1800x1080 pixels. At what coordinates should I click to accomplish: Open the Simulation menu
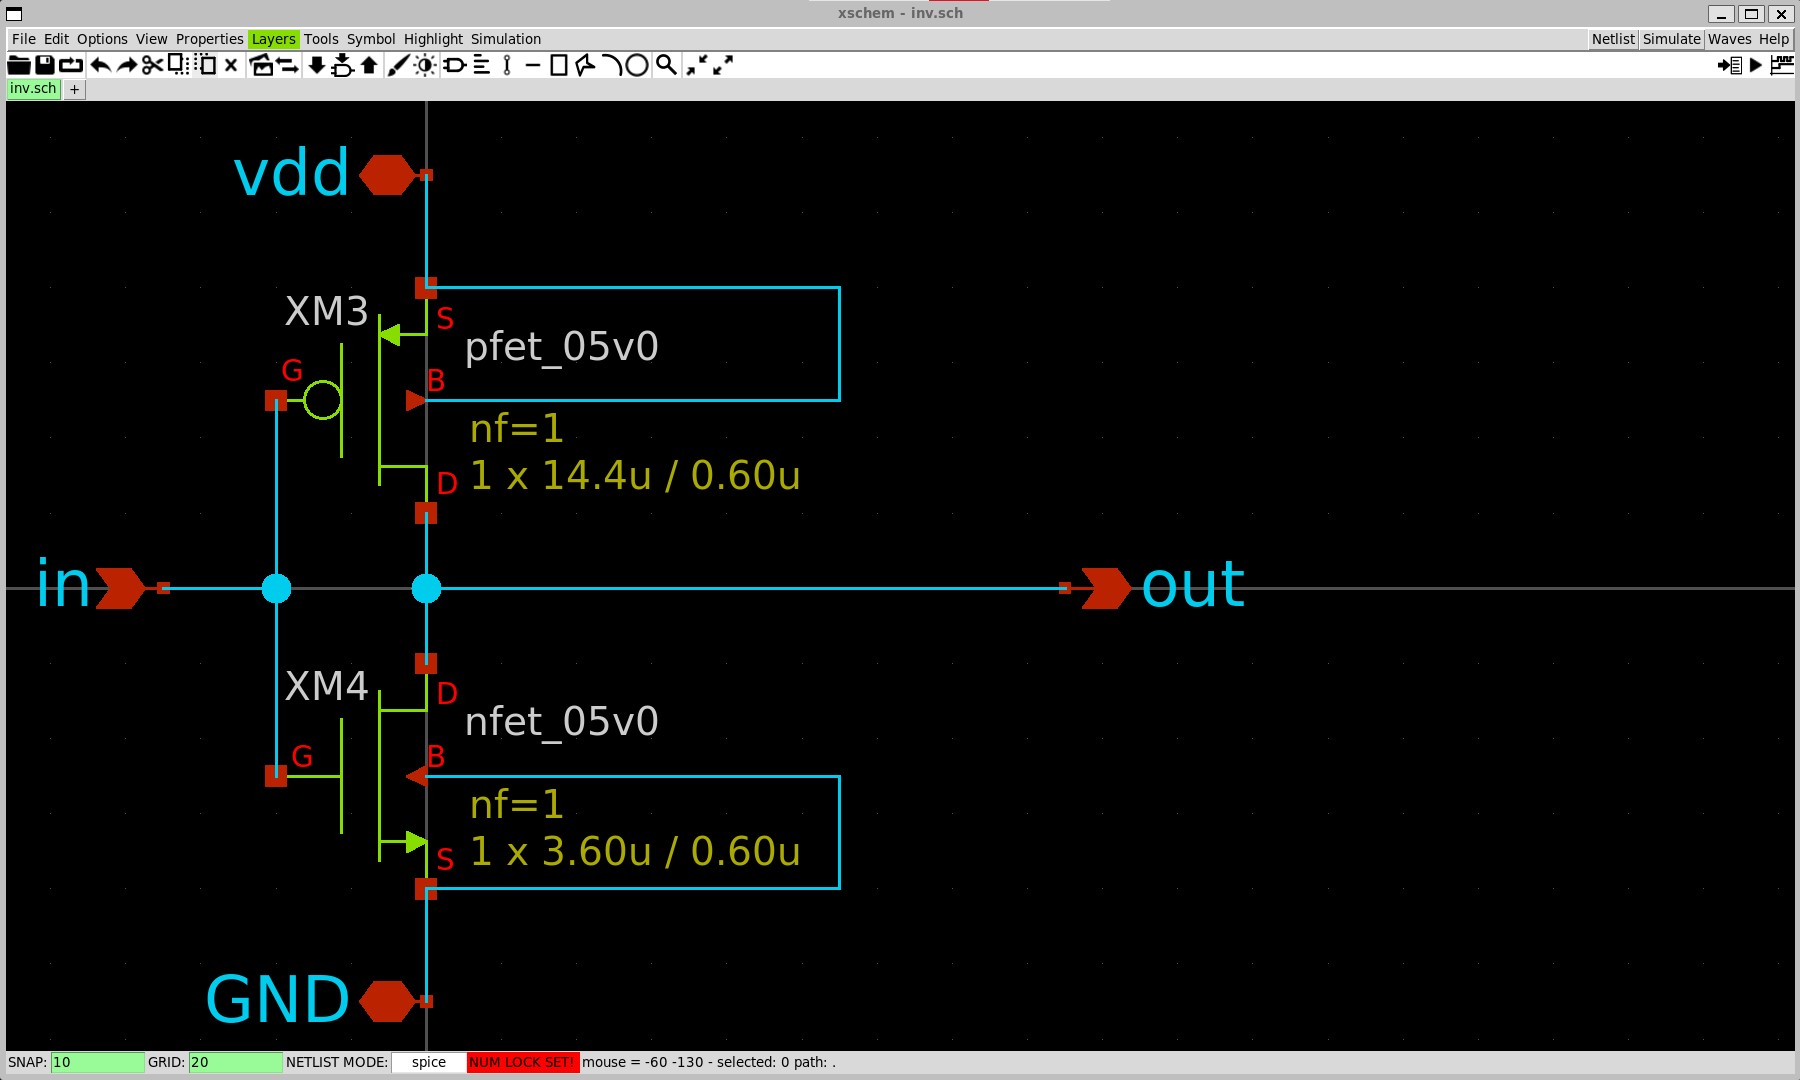506,39
